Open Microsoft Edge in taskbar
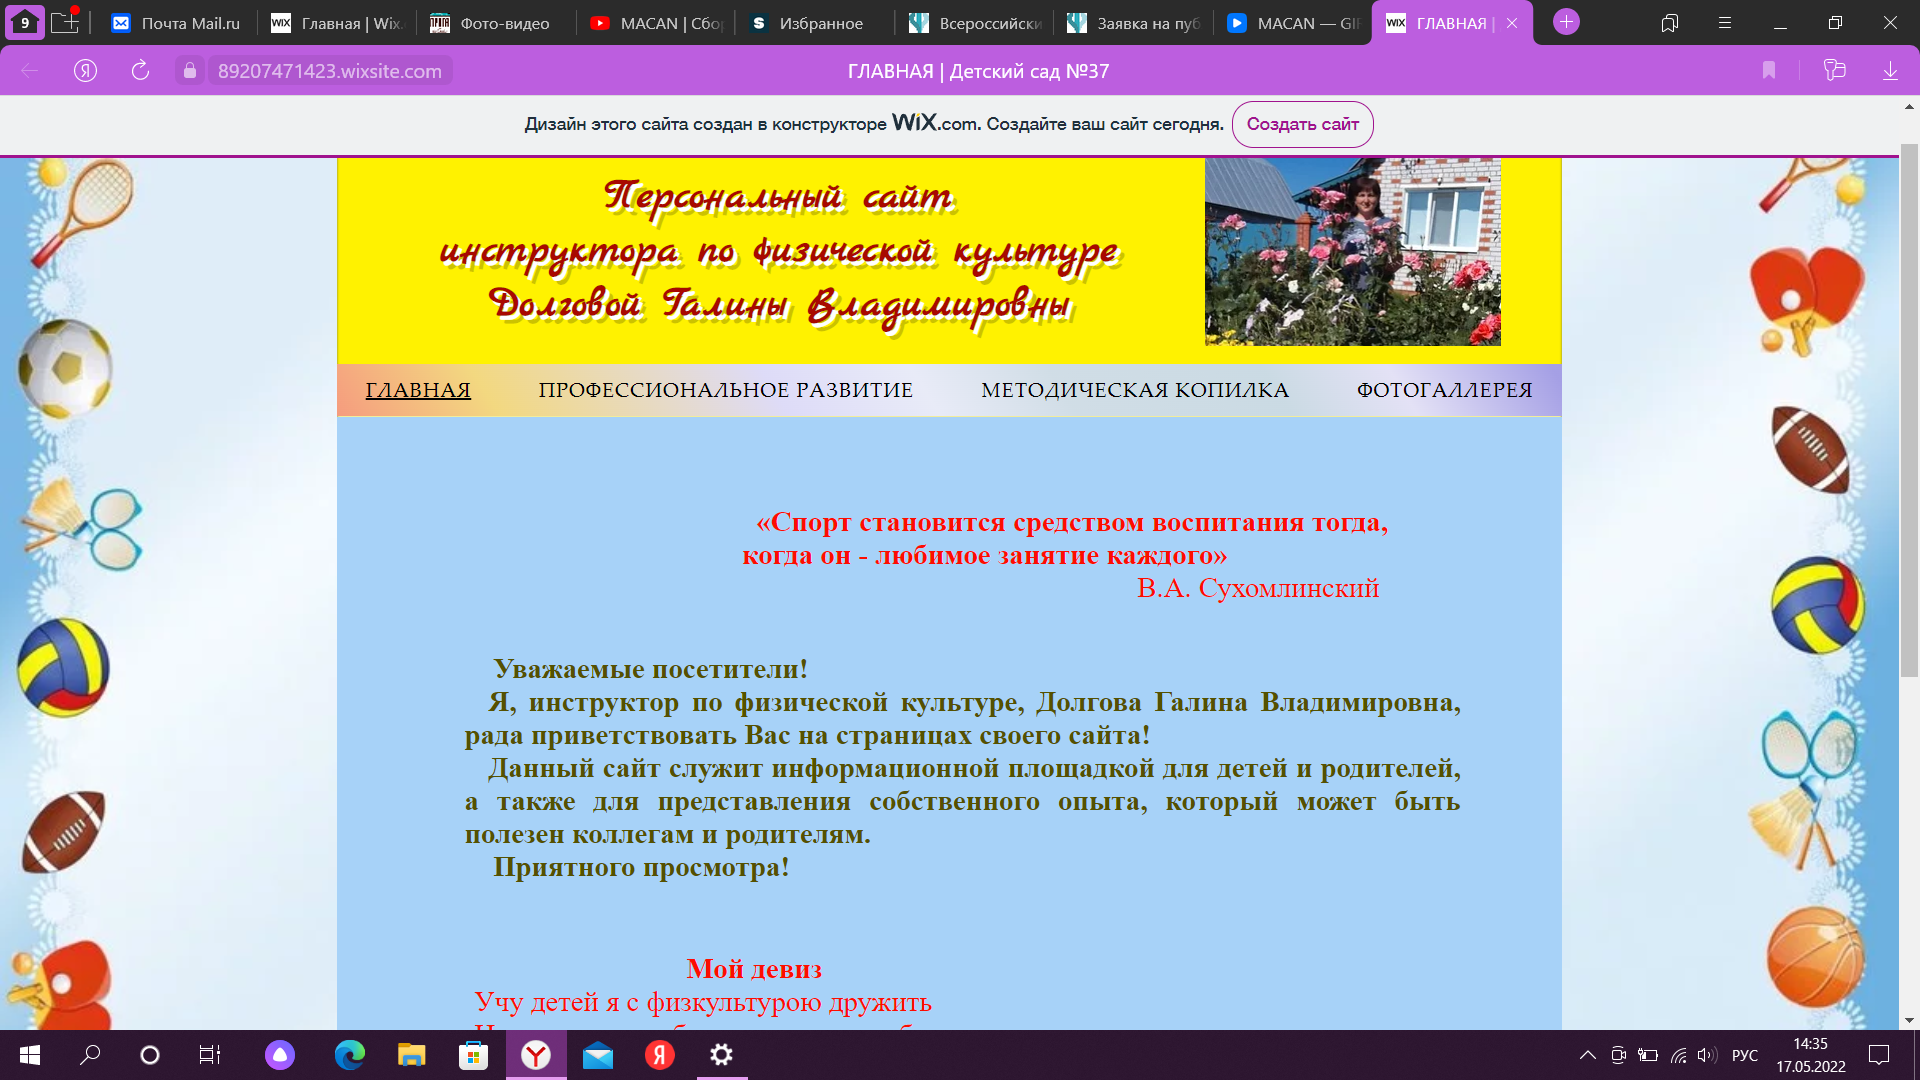1920x1080 pixels. 349,1055
